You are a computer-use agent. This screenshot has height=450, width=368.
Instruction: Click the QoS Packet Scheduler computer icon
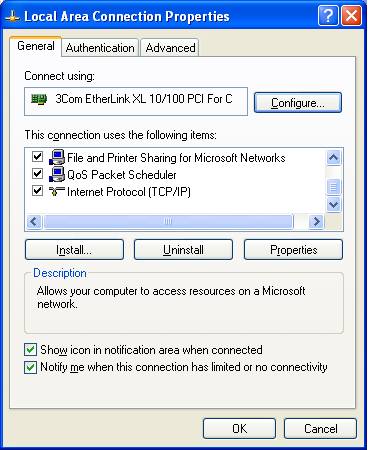coord(57,174)
